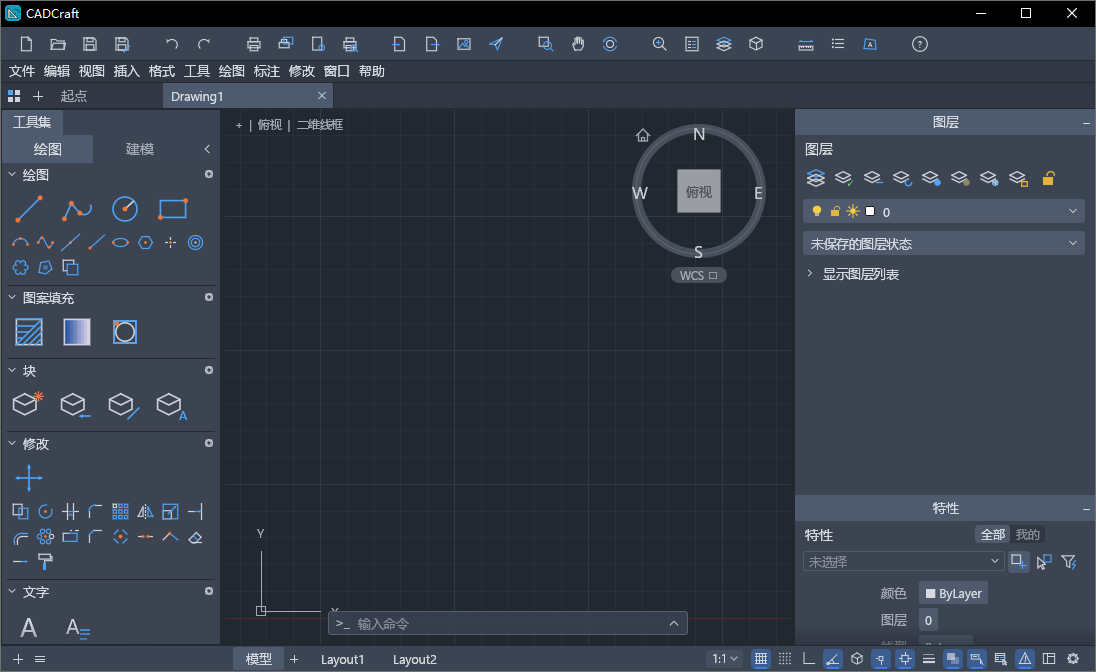This screenshot has height=672, width=1096.
Task: Open the 标注 menu
Action: 266,71
